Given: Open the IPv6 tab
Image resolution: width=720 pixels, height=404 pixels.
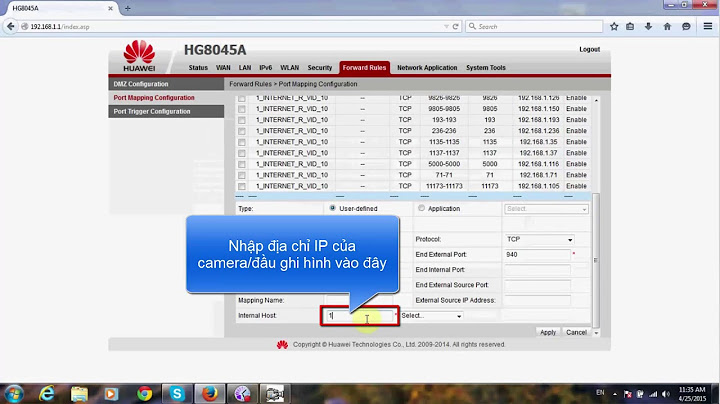Looking at the screenshot, I should tap(265, 67).
